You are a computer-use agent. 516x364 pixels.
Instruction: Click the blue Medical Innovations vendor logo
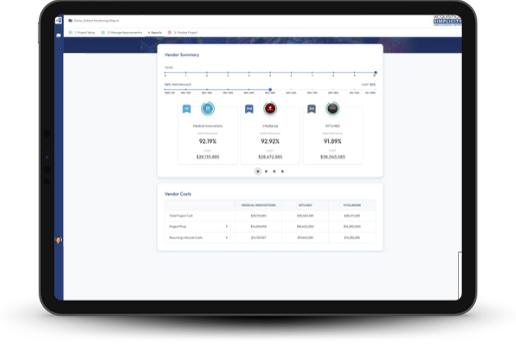pyautogui.click(x=208, y=108)
